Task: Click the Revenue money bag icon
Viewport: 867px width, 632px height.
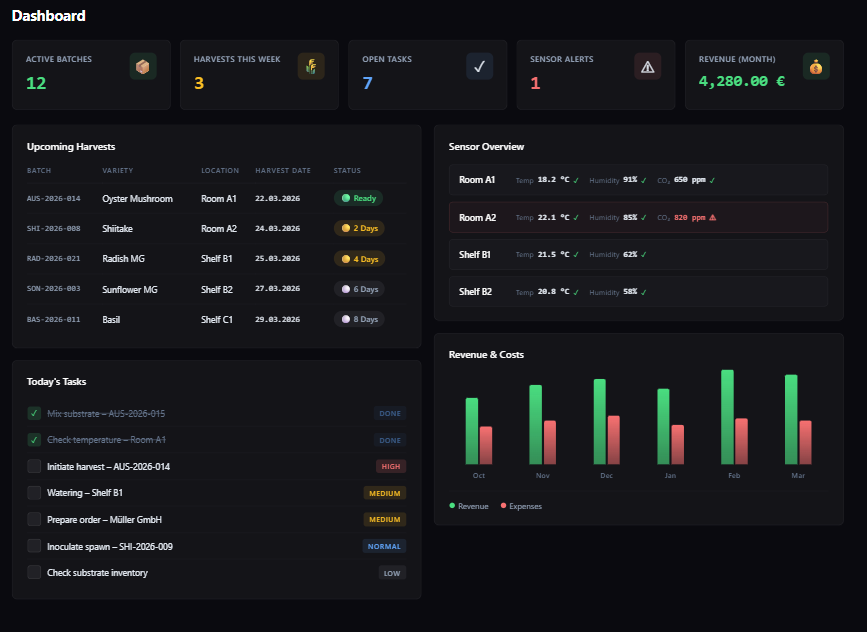Action: [816, 67]
